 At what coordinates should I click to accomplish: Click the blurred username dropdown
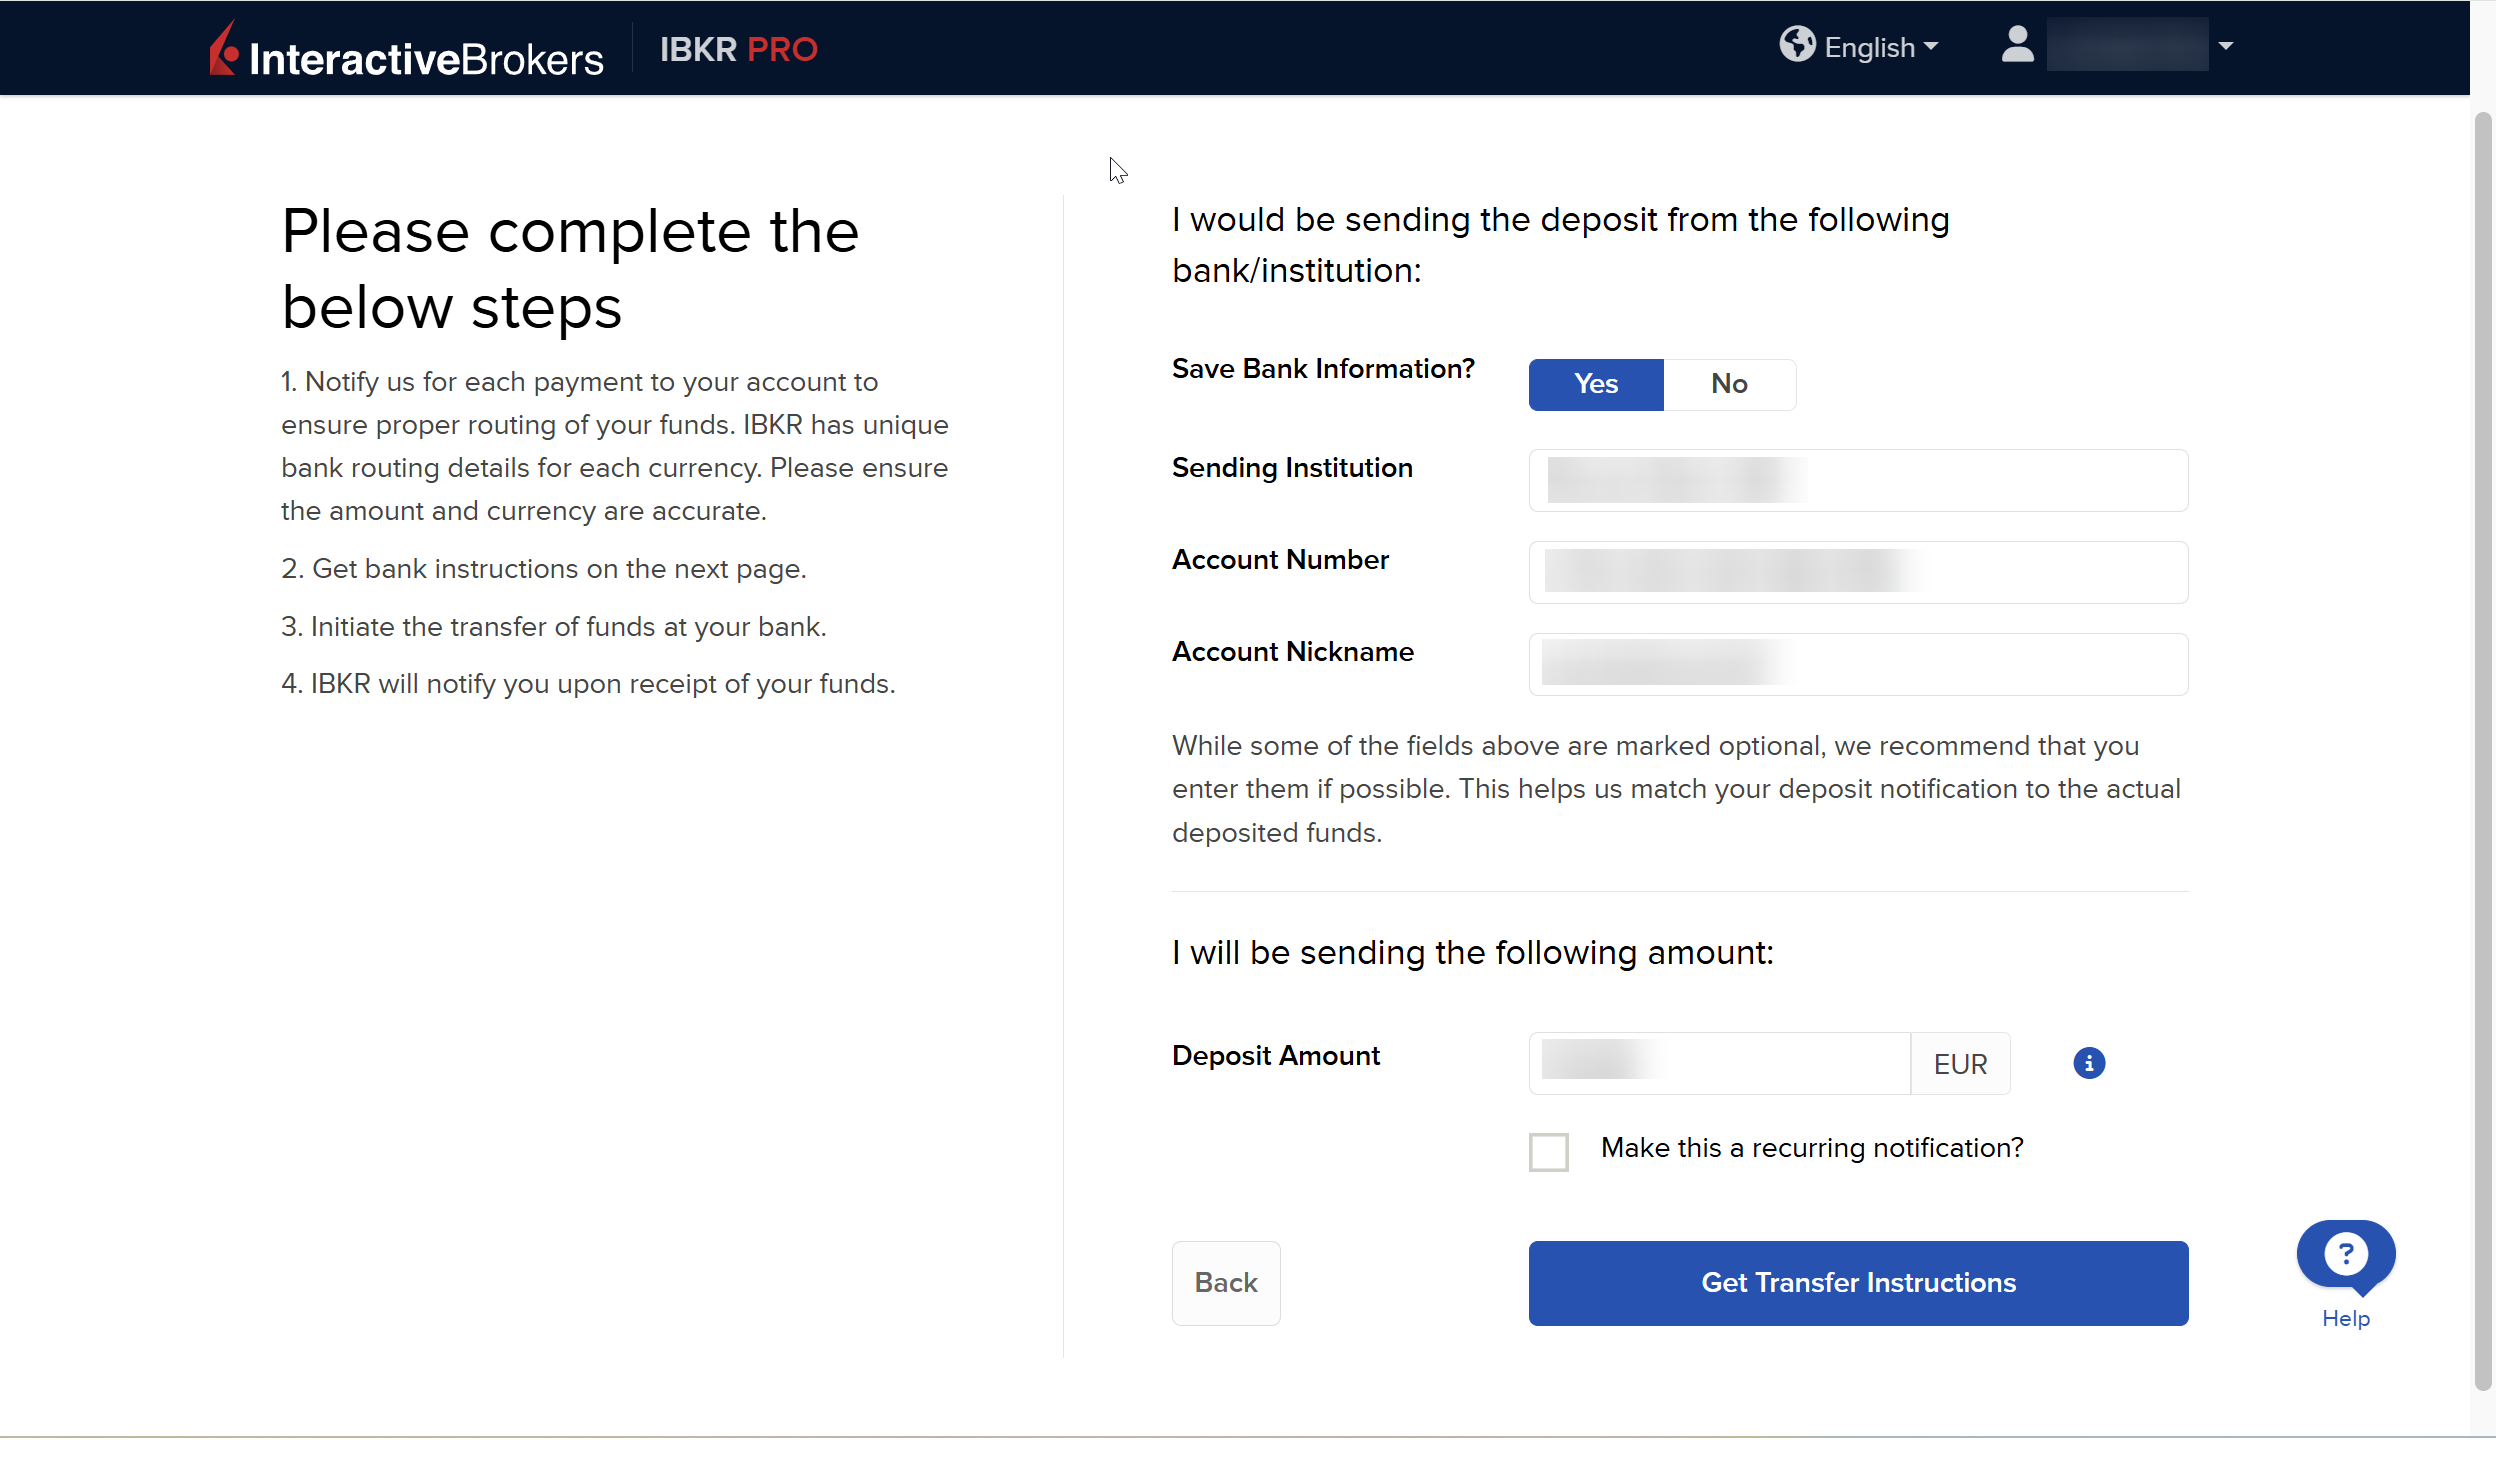click(2126, 45)
